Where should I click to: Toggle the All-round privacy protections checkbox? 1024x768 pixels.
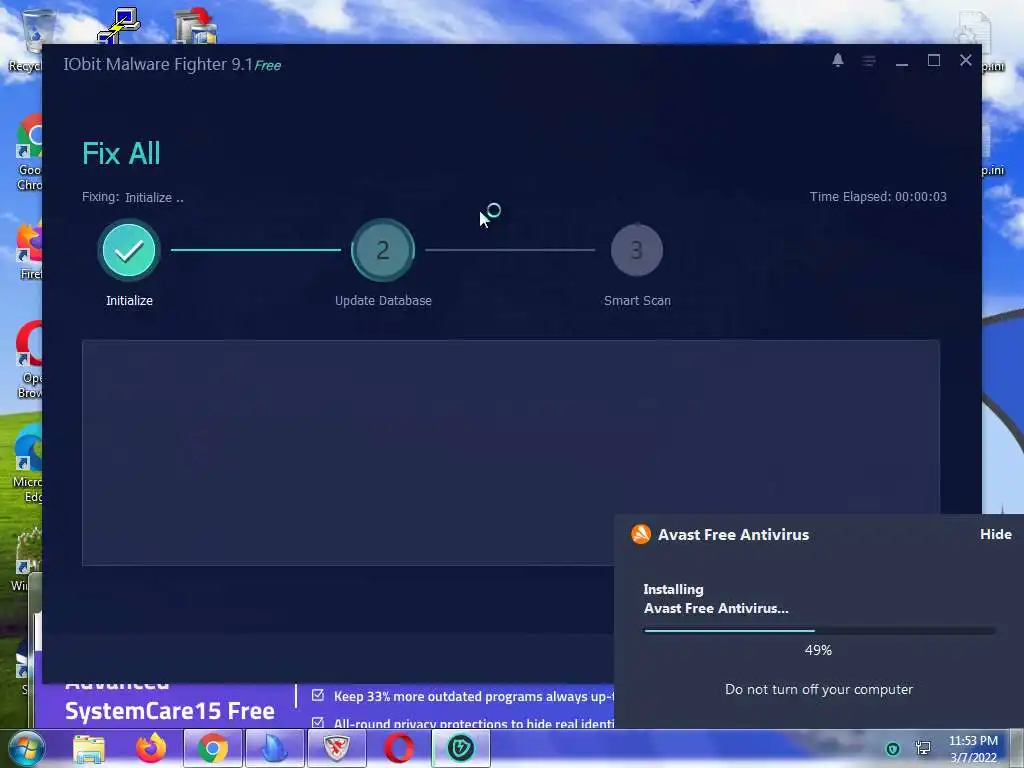[x=318, y=722]
